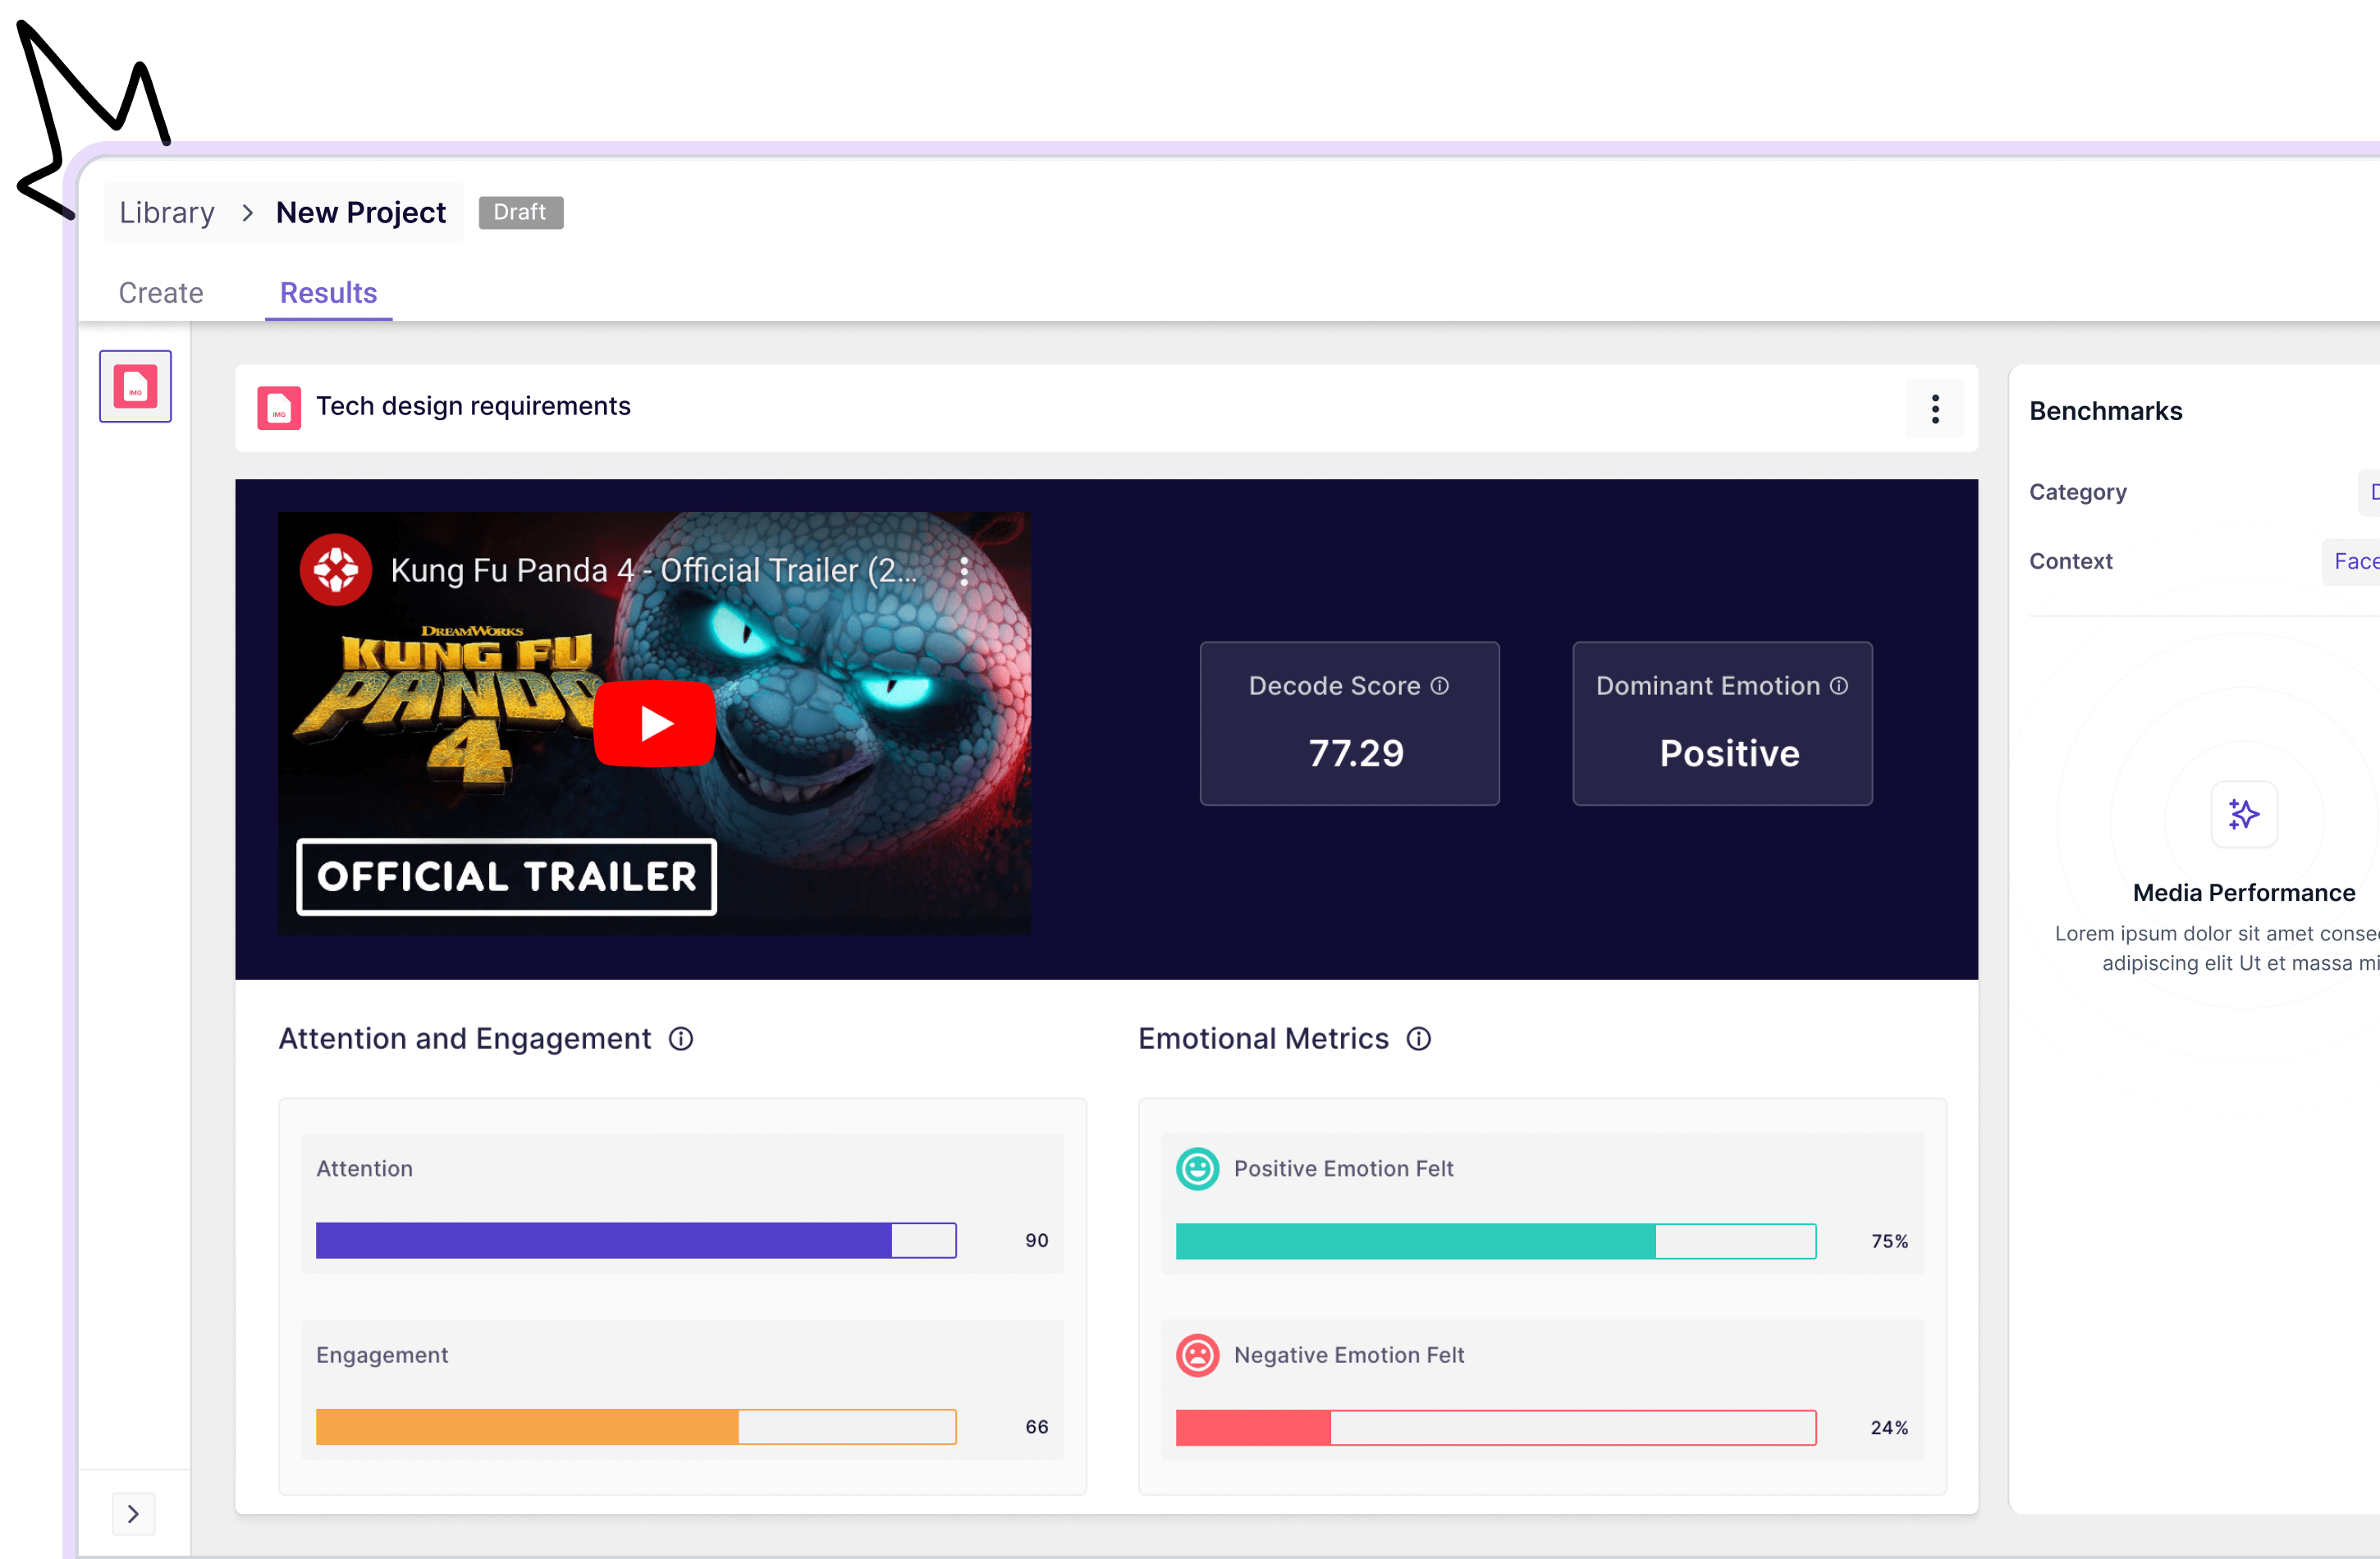Click the Attention and Engagement heading

click(464, 1039)
